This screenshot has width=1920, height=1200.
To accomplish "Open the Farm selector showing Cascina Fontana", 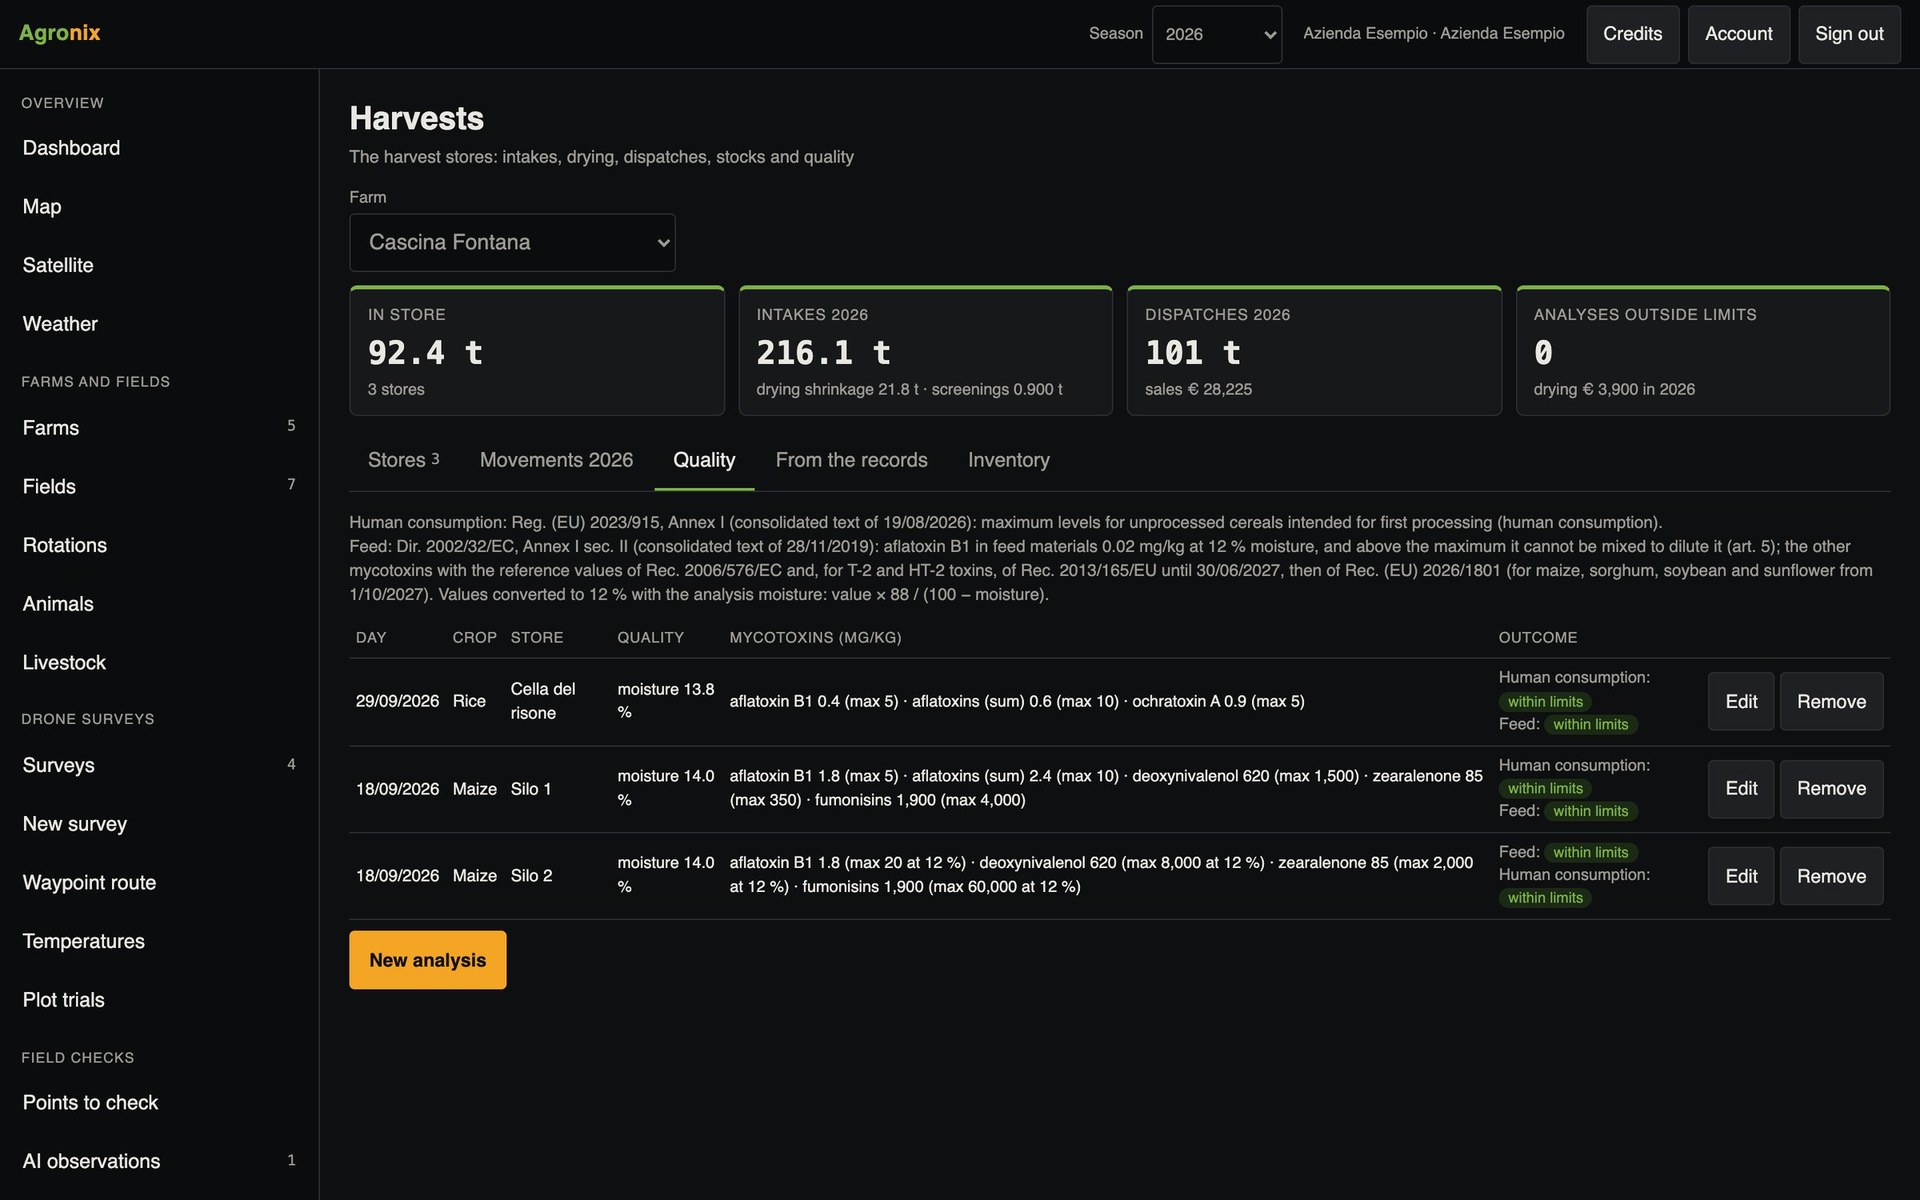I will (x=512, y=242).
